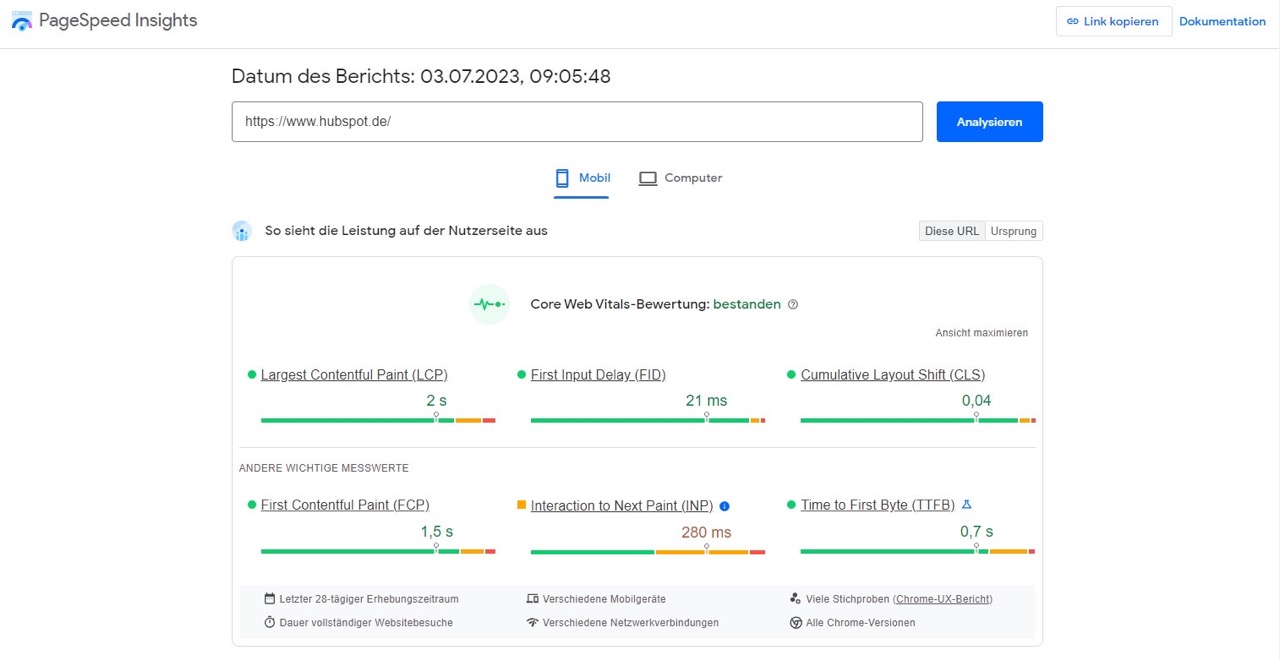1280x661 pixels.
Task: Click 'Verschiedene Netzwerkverbindungen' text
Action: tap(631, 622)
